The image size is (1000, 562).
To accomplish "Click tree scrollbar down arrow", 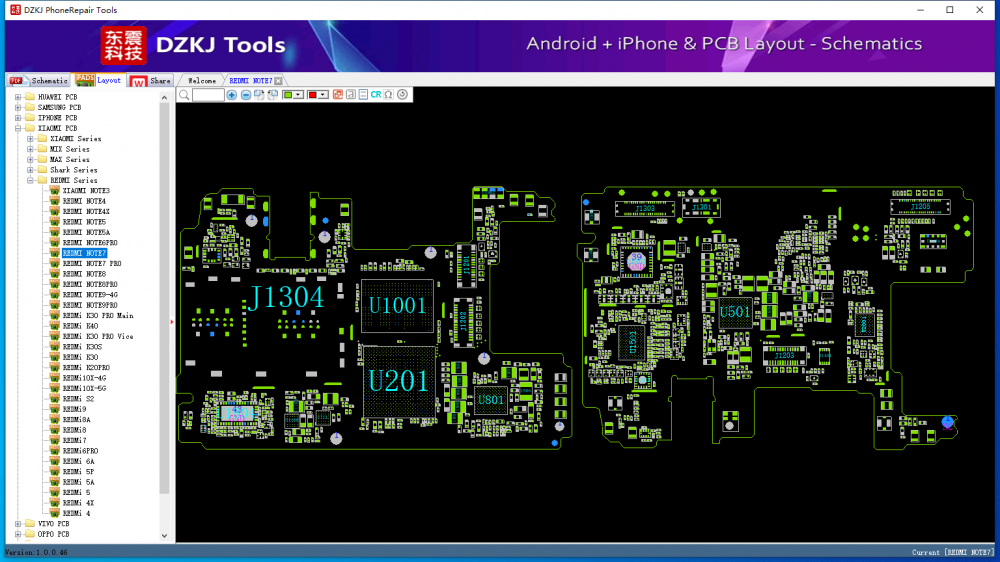I will pyautogui.click(x=165, y=536).
